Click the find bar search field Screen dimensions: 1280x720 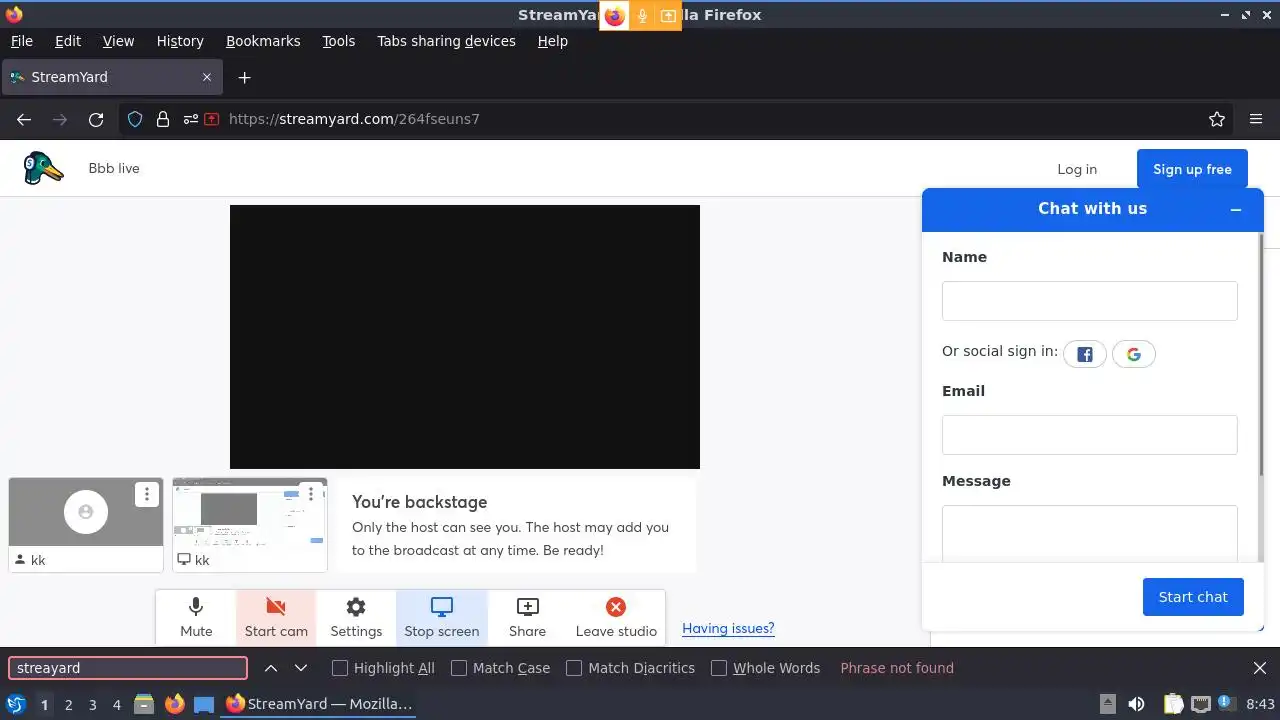tap(128, 668)
